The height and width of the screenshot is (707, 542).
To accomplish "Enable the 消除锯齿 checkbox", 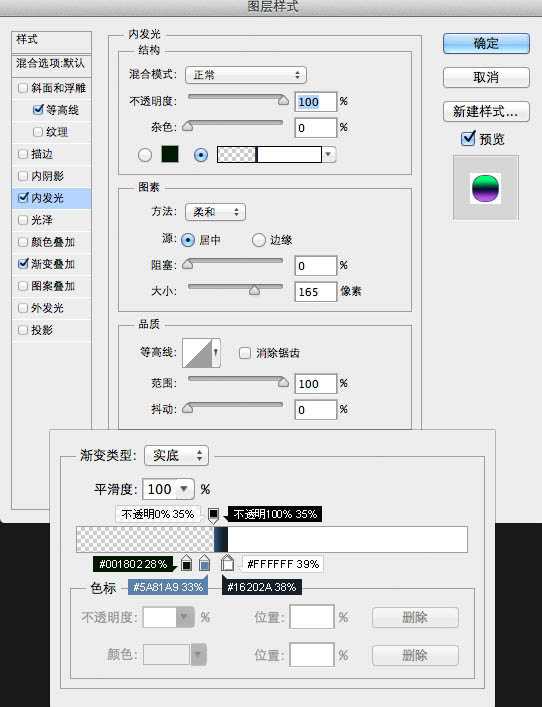I will [244, 353].
